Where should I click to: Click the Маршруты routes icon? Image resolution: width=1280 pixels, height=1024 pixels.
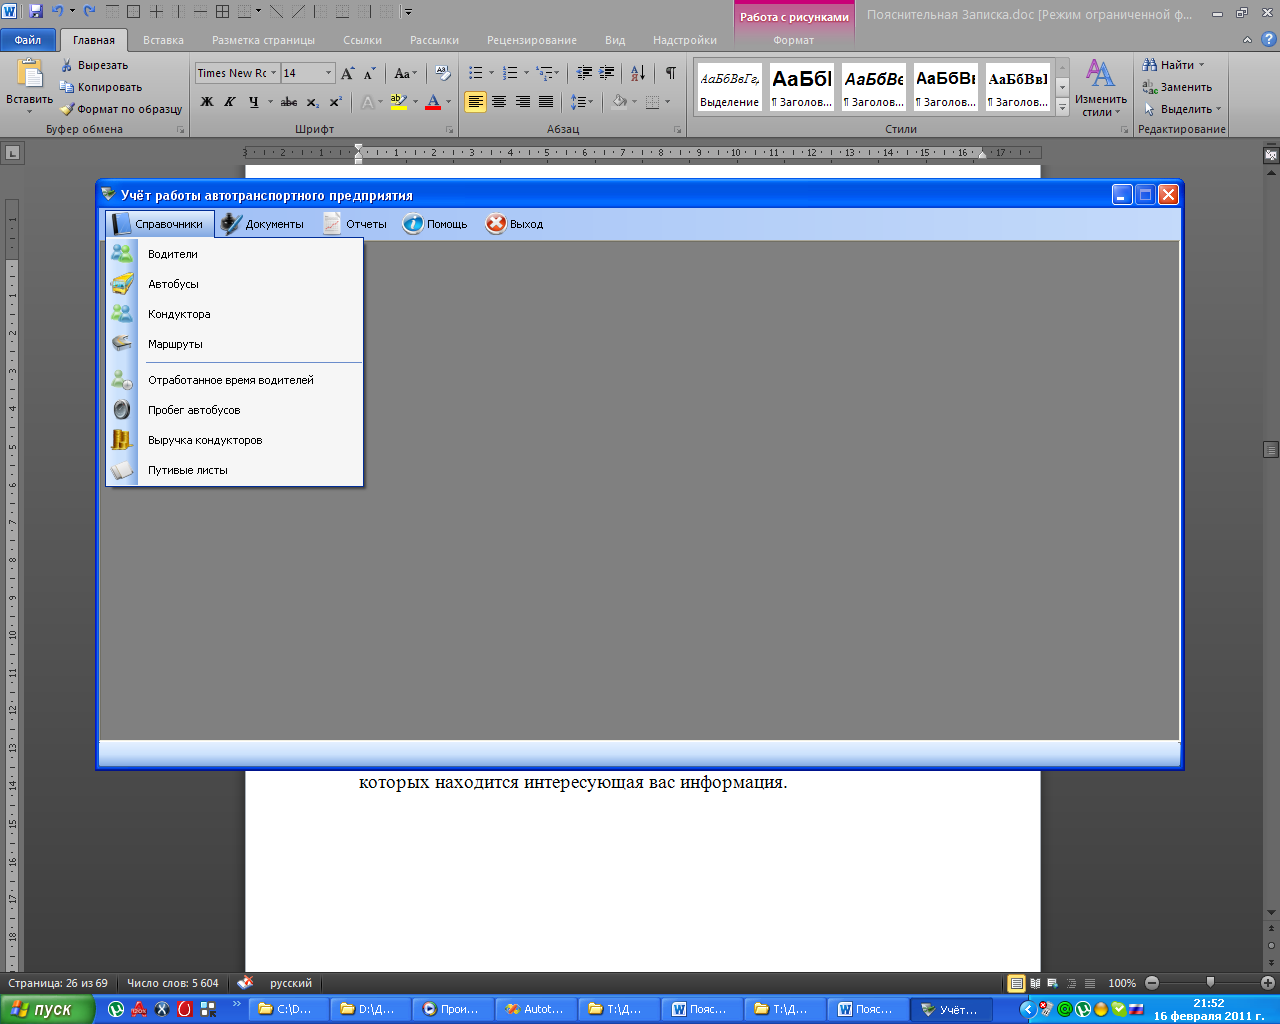coord(122,344)
